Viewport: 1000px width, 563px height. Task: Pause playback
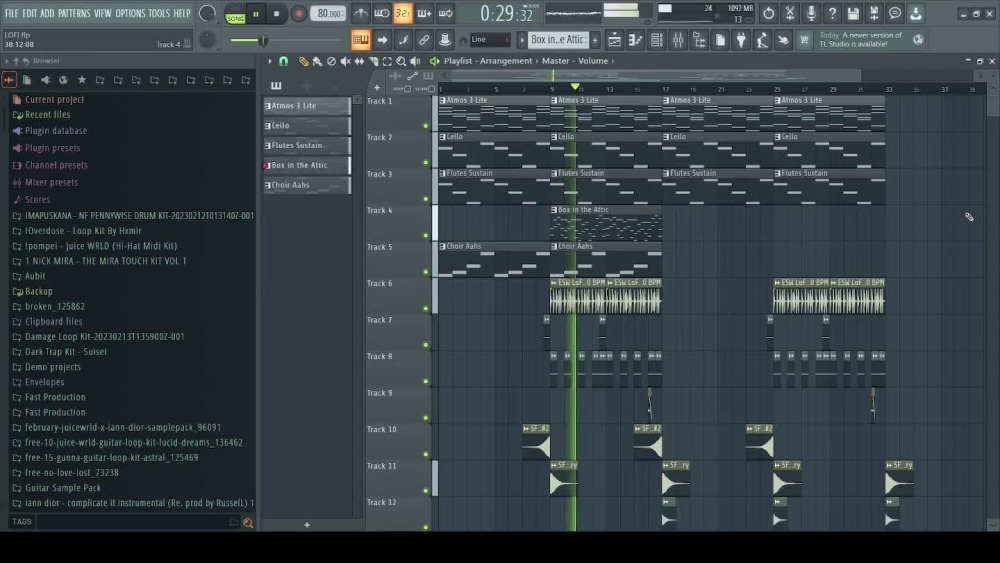click(256, 13)
